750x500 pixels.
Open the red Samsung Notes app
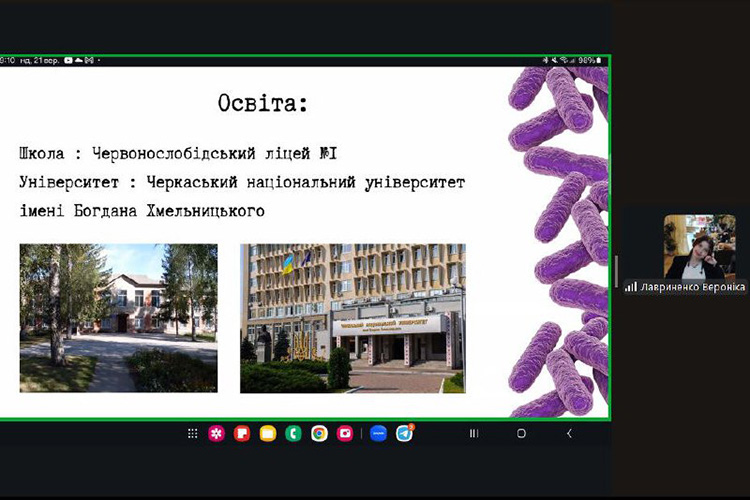(x=242, y=433)
